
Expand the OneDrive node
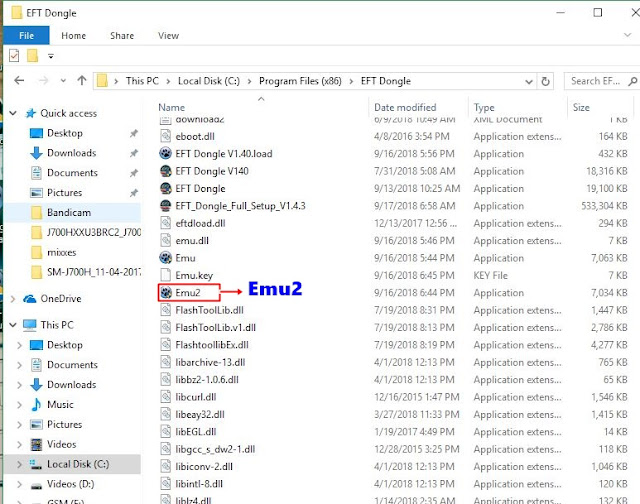point(13,299)
